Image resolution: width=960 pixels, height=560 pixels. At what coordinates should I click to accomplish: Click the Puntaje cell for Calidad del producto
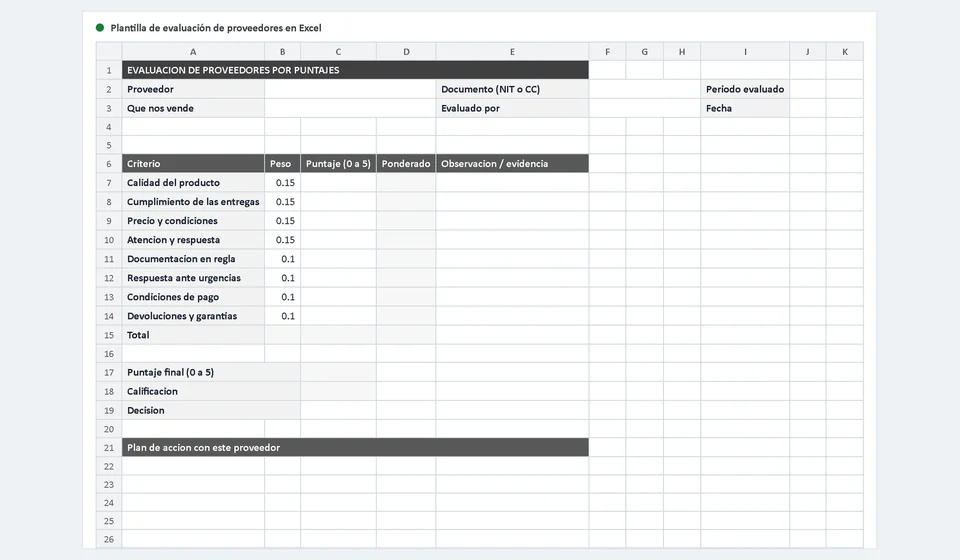tap(338, 182)
